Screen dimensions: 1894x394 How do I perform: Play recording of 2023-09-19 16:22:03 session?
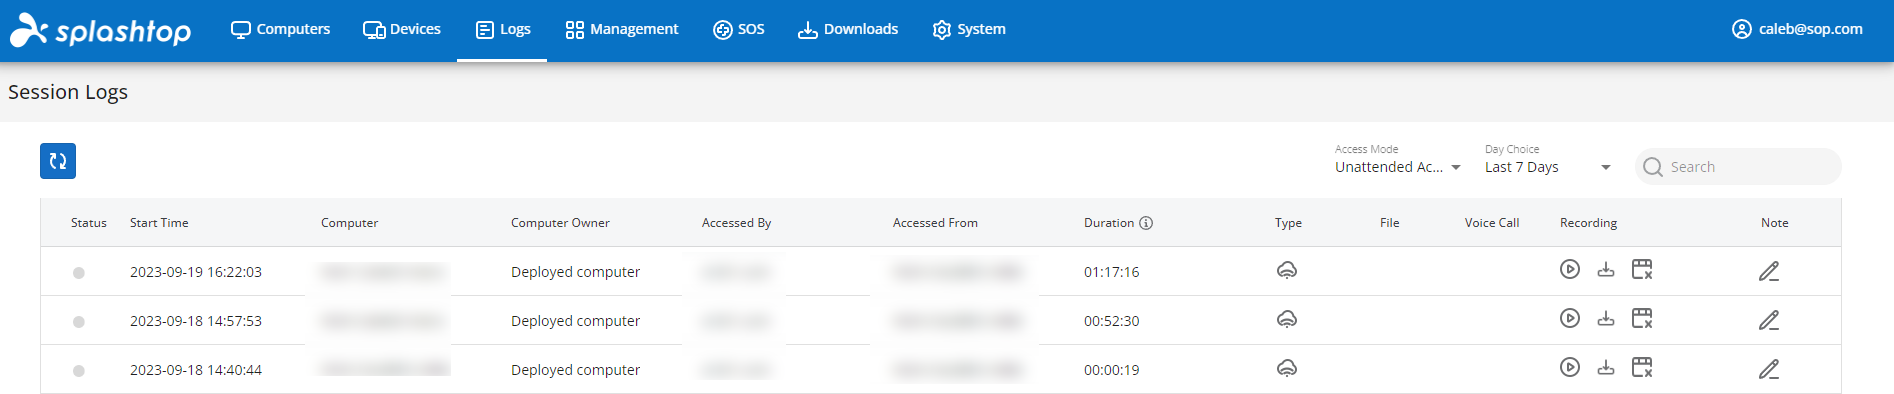1570,269
